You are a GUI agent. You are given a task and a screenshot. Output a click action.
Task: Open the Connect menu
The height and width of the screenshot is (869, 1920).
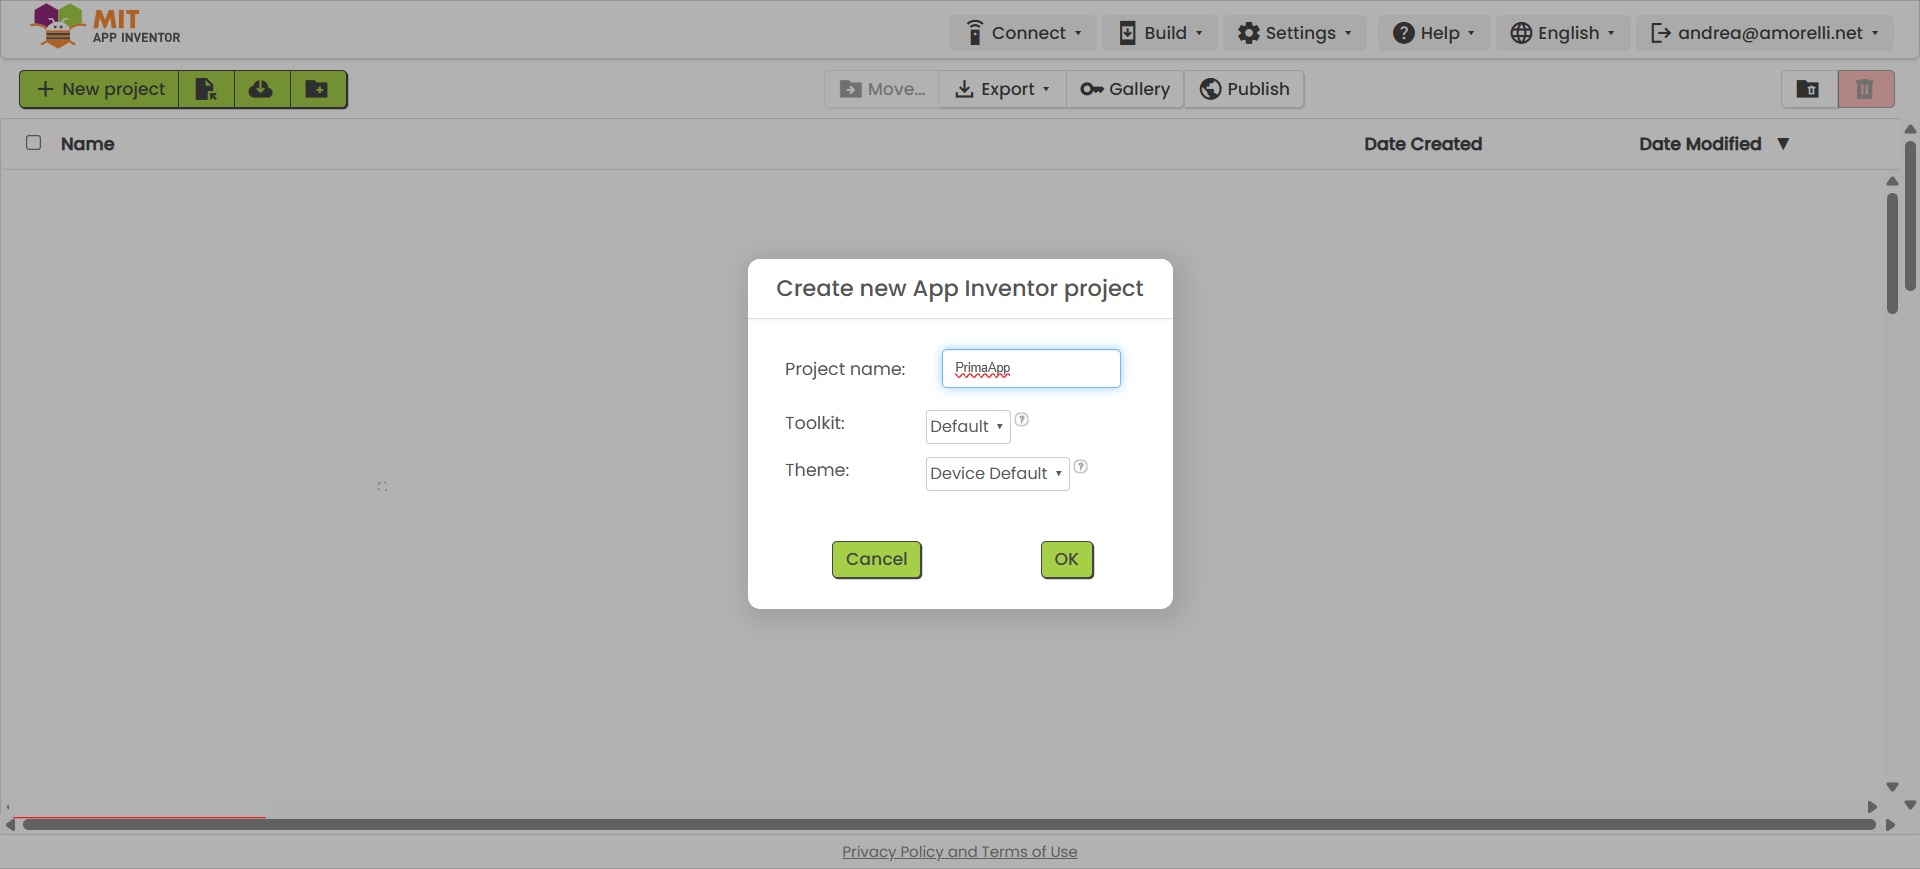click(x=1022, y=33)
